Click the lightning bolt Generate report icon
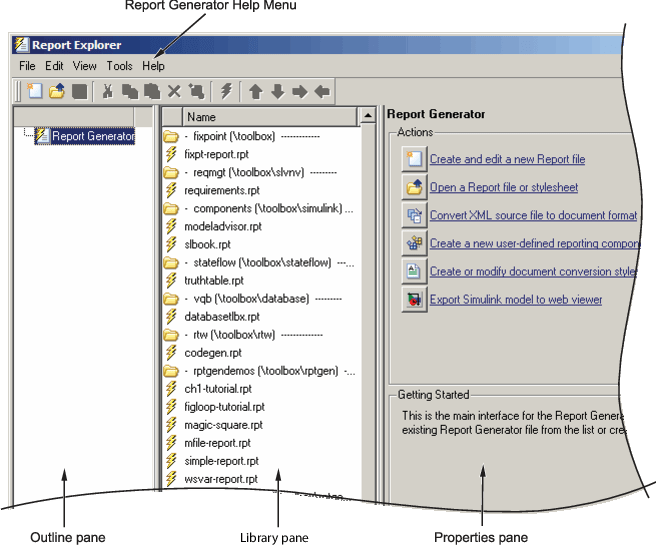This screenshot has width=656, height=545. click(226, 91)
